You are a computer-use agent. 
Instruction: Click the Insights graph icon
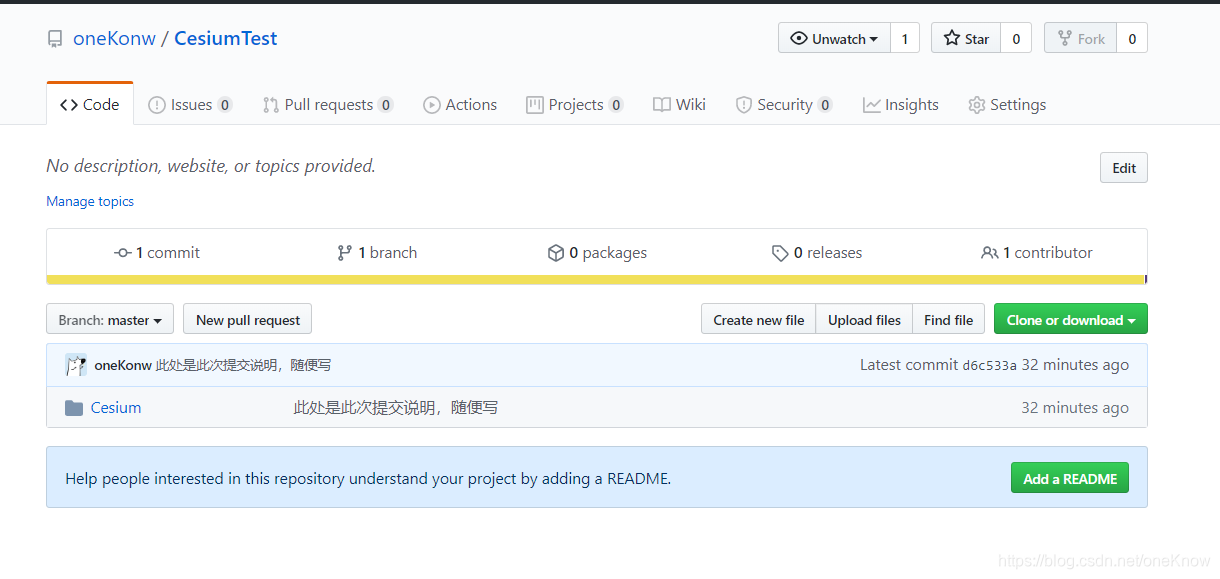click(x=872, y=105)
